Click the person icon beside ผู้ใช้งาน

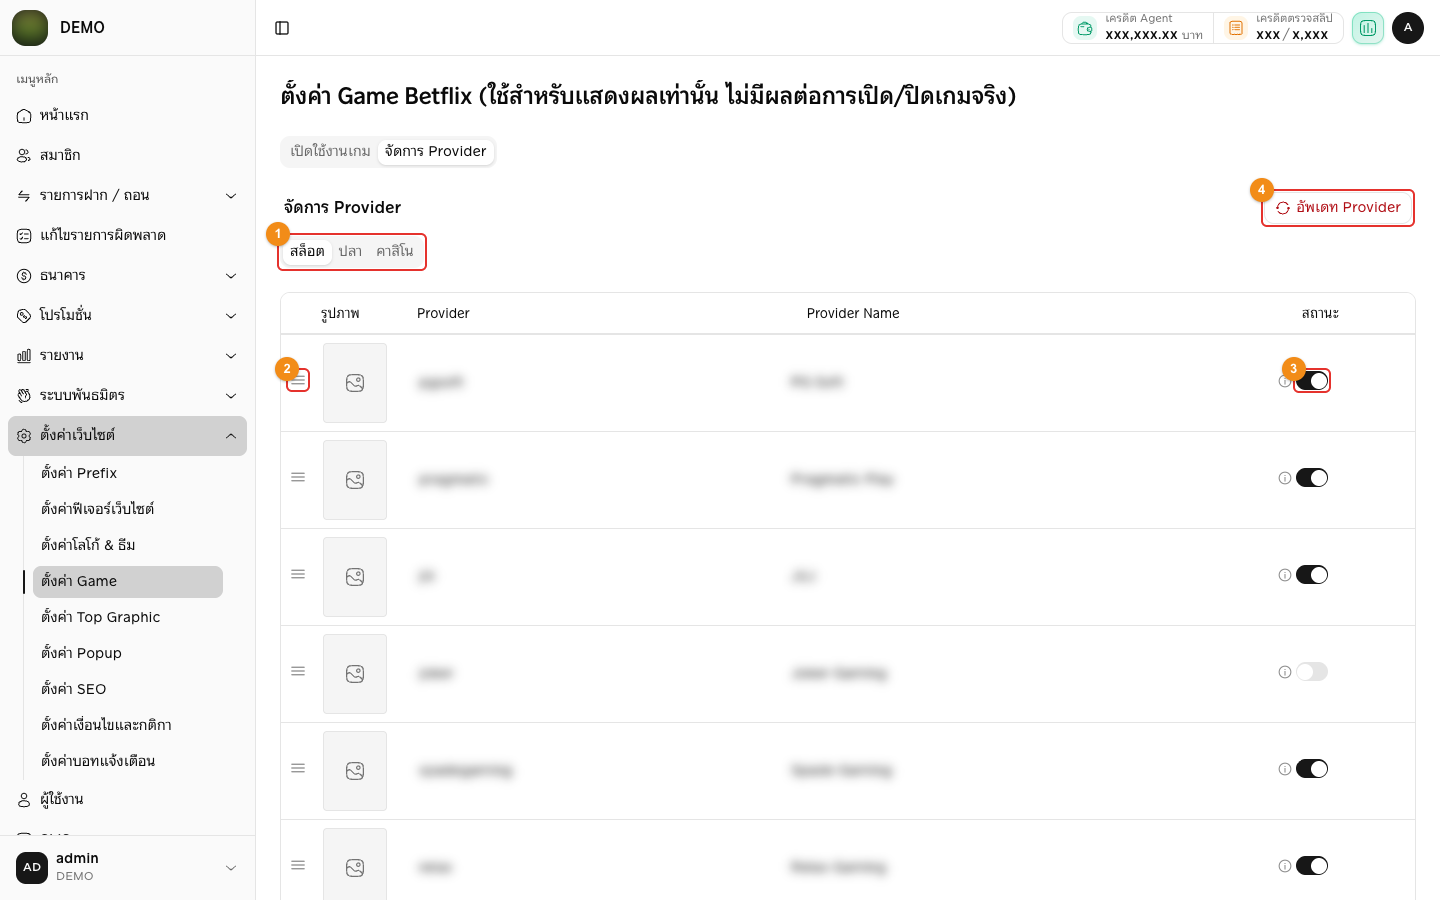pos(24,800)
